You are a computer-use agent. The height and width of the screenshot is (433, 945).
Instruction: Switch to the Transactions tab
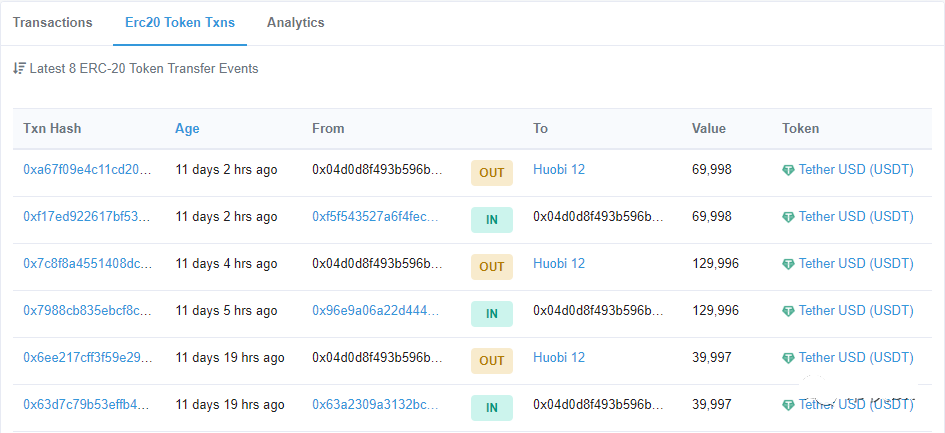click(x=53, y=22)
